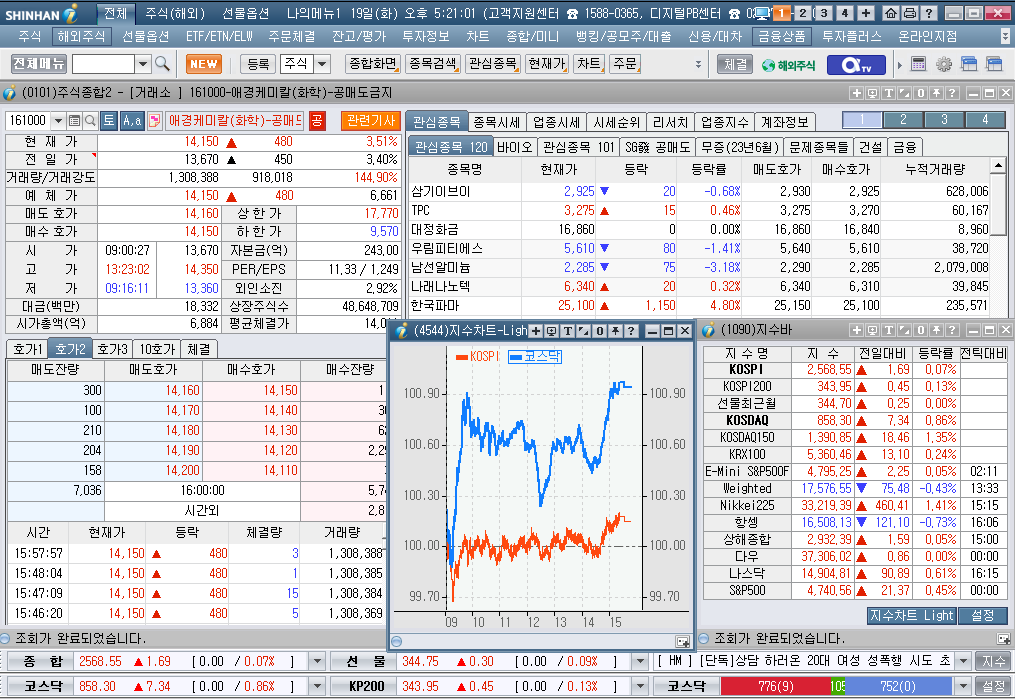This screenshot has width=1015, height=699.
Task: Click the 전체메뉴 button
Action: click(x=39, y=63)
